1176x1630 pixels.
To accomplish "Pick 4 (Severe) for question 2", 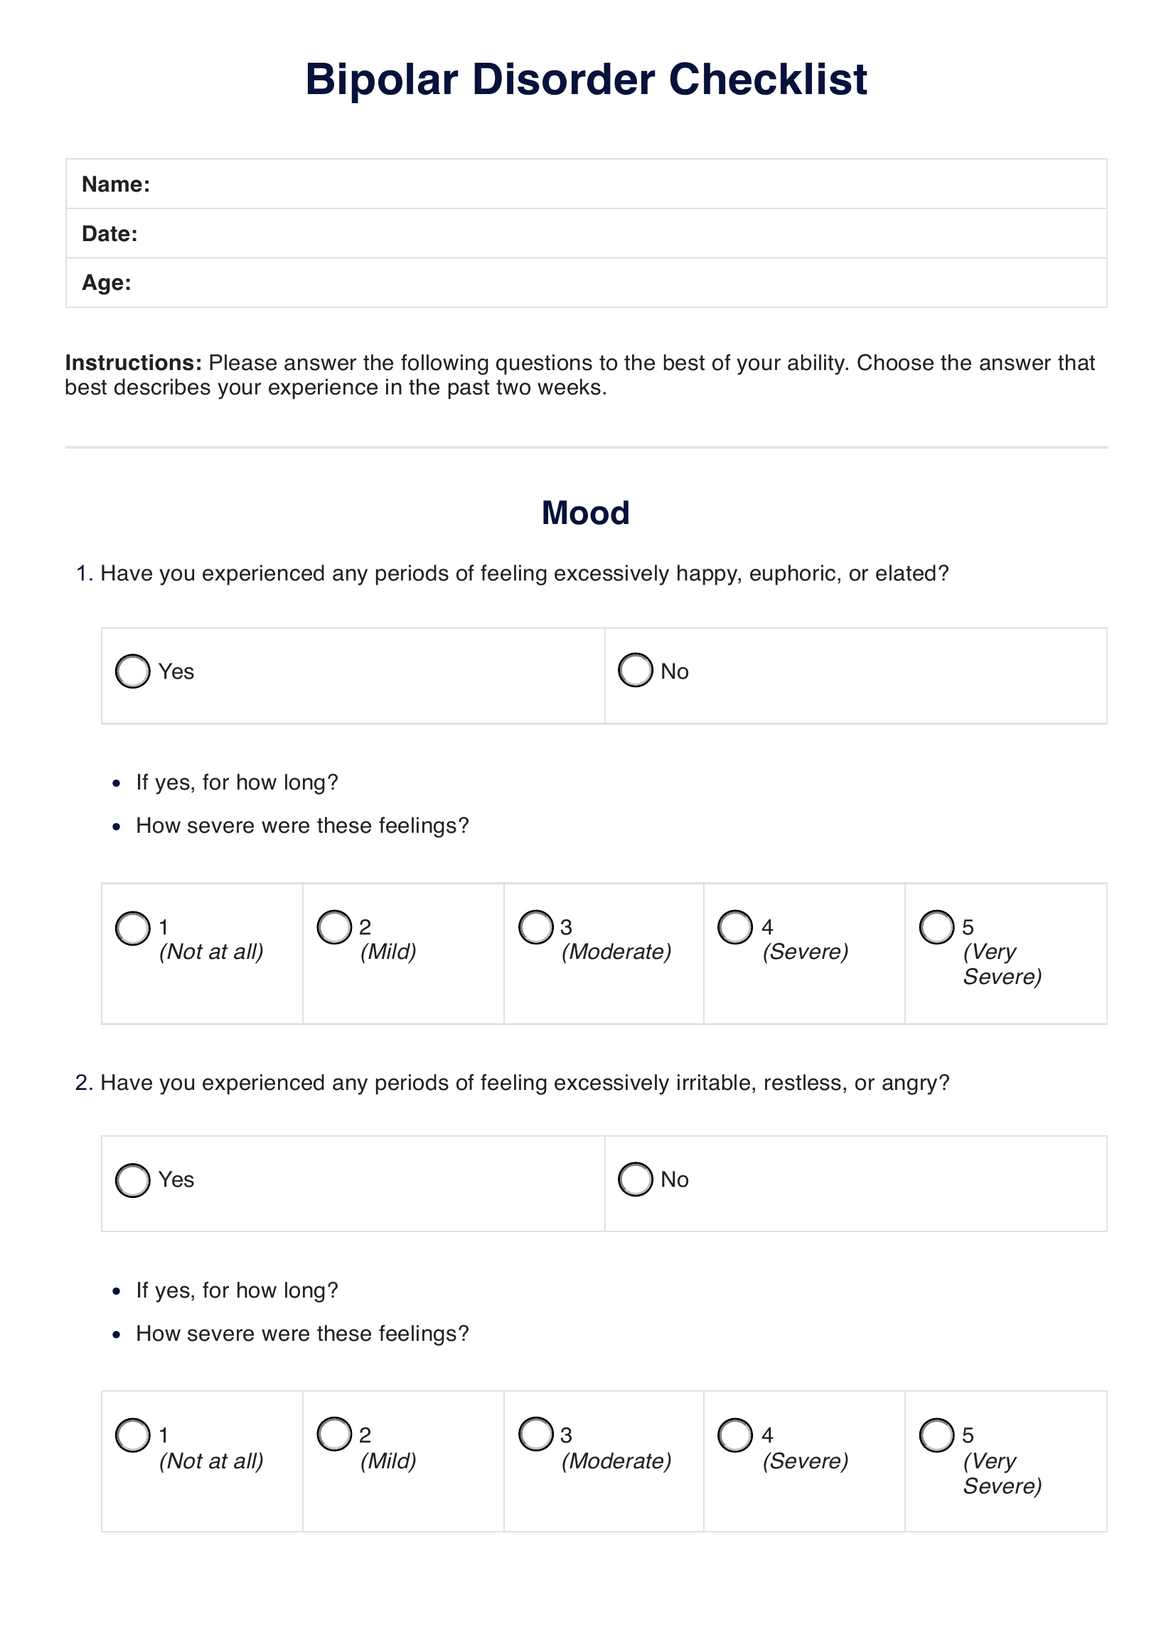I will (735, 1435).
